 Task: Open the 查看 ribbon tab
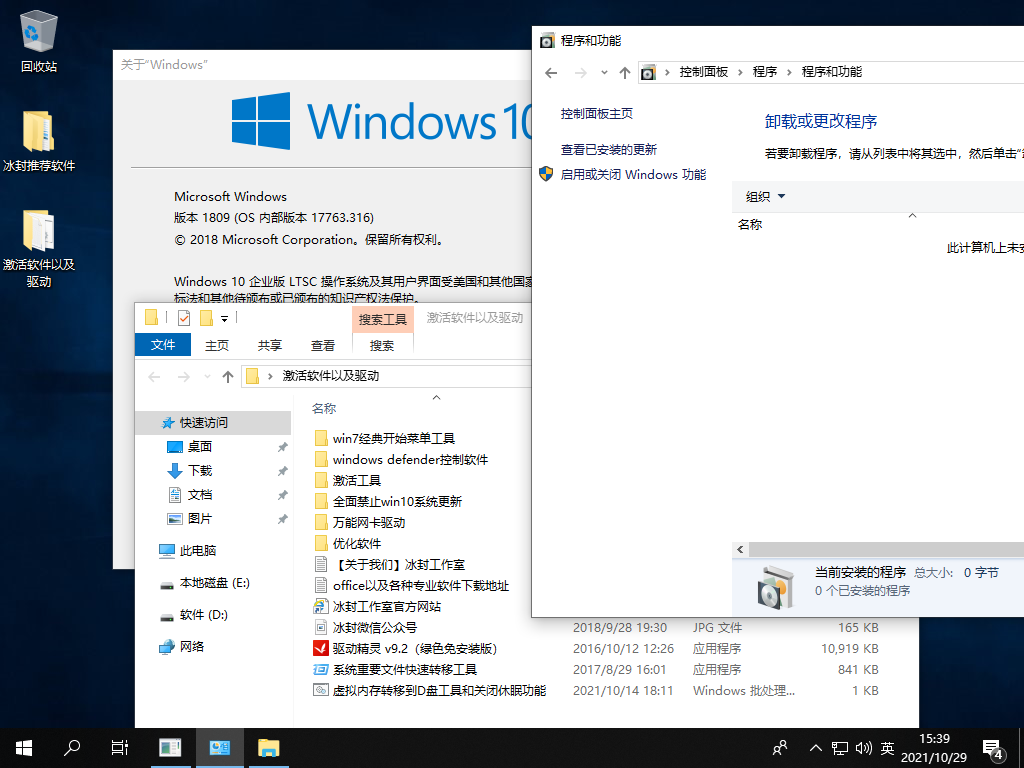(323, 345)
